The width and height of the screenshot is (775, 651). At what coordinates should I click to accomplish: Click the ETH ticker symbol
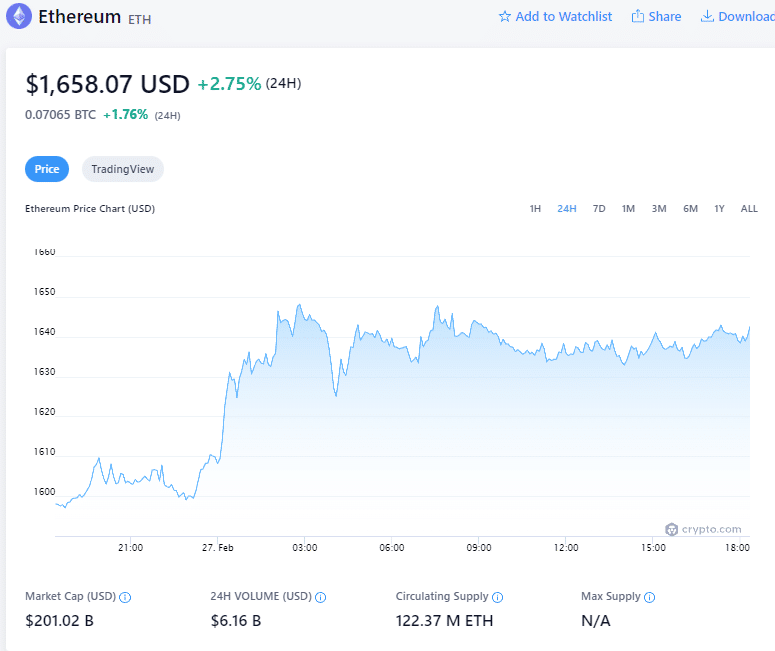point(139,20)
